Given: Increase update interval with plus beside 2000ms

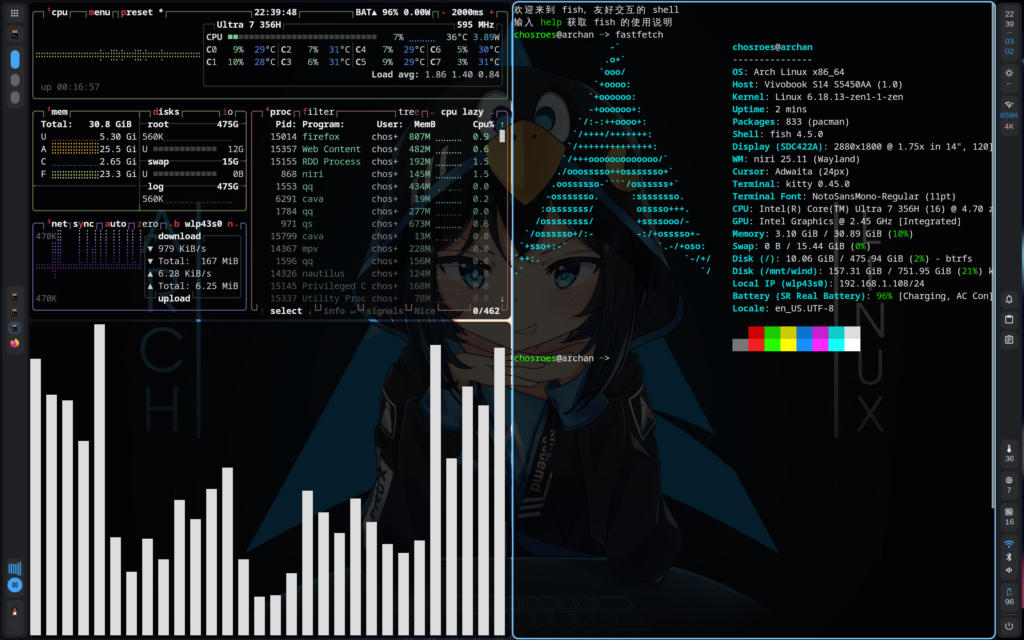Looking at the screenshot, I should (x=492, y=13).
